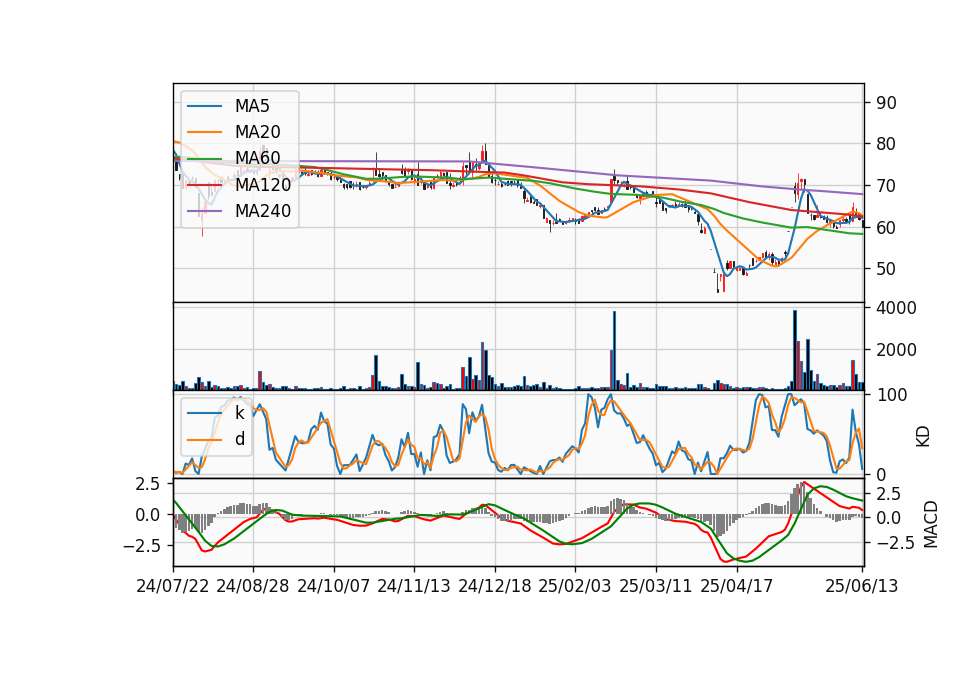Click the 24/11/13 date tick label
Image resolution: width=960 pixels, height=690 pixels.
(x=414, y=586)
